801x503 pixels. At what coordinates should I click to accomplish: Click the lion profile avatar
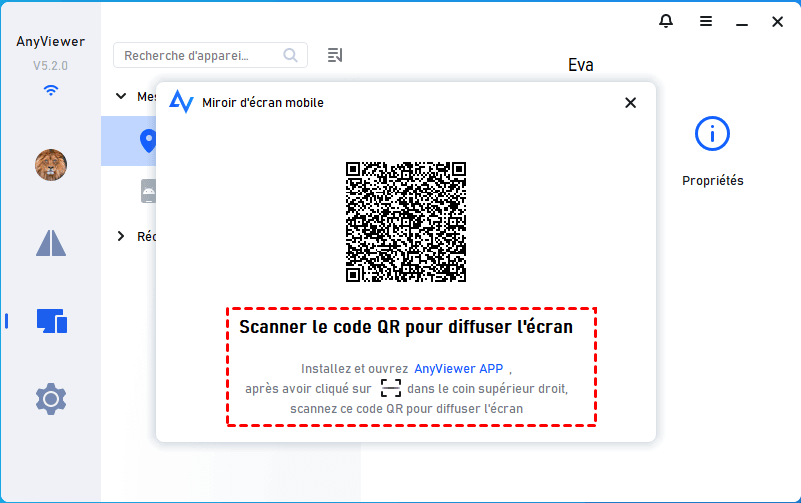51,165
